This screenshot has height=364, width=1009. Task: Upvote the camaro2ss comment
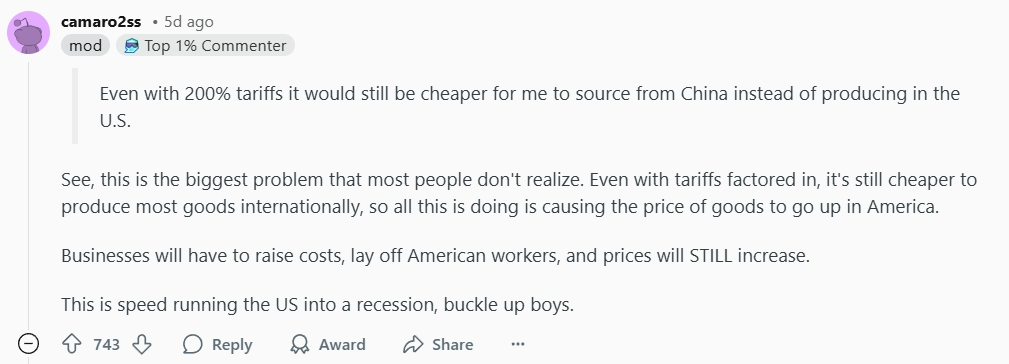coord(71,344)
